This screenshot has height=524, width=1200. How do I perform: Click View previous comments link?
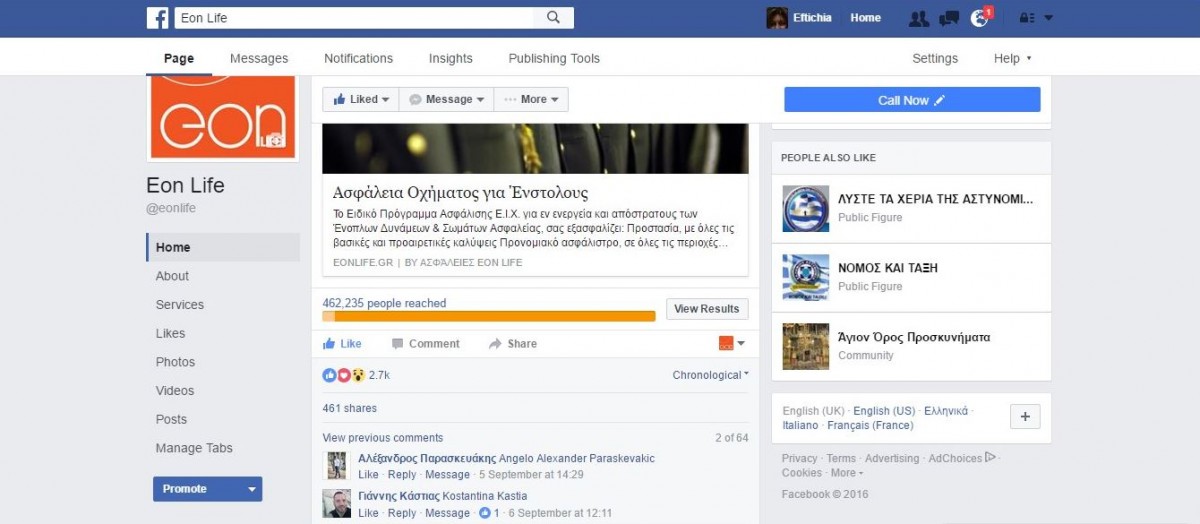pyautogui.click(x=383, y=438)
